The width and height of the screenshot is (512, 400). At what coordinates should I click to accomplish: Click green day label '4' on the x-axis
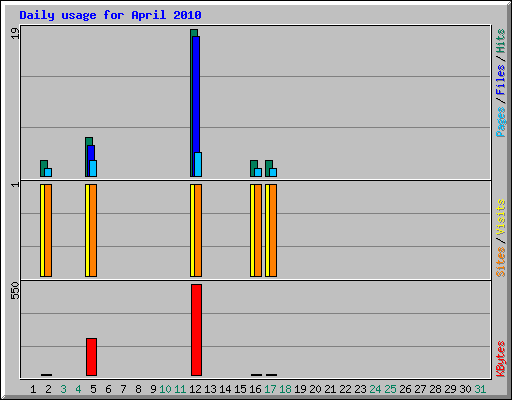click(x=78, y=389)
